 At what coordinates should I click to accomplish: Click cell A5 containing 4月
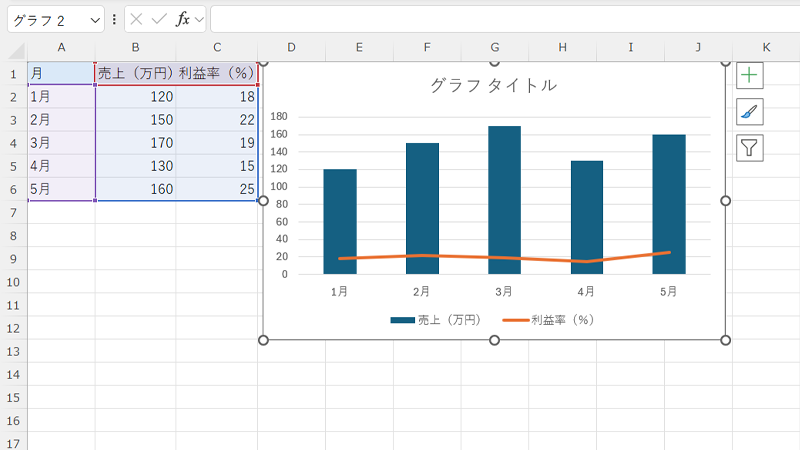click(61, 165)
